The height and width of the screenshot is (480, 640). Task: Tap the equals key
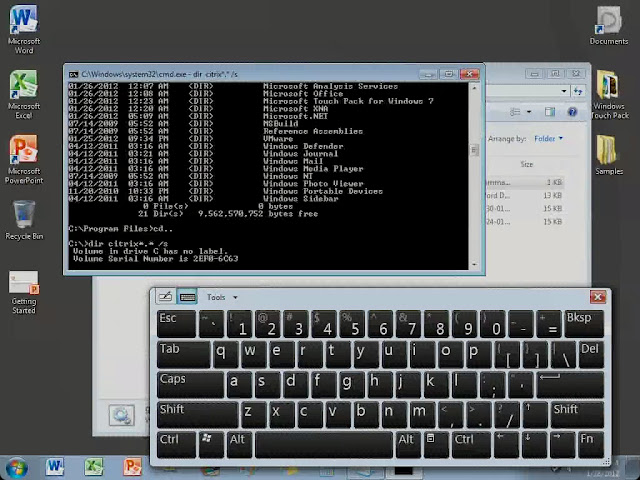point(549,324)
